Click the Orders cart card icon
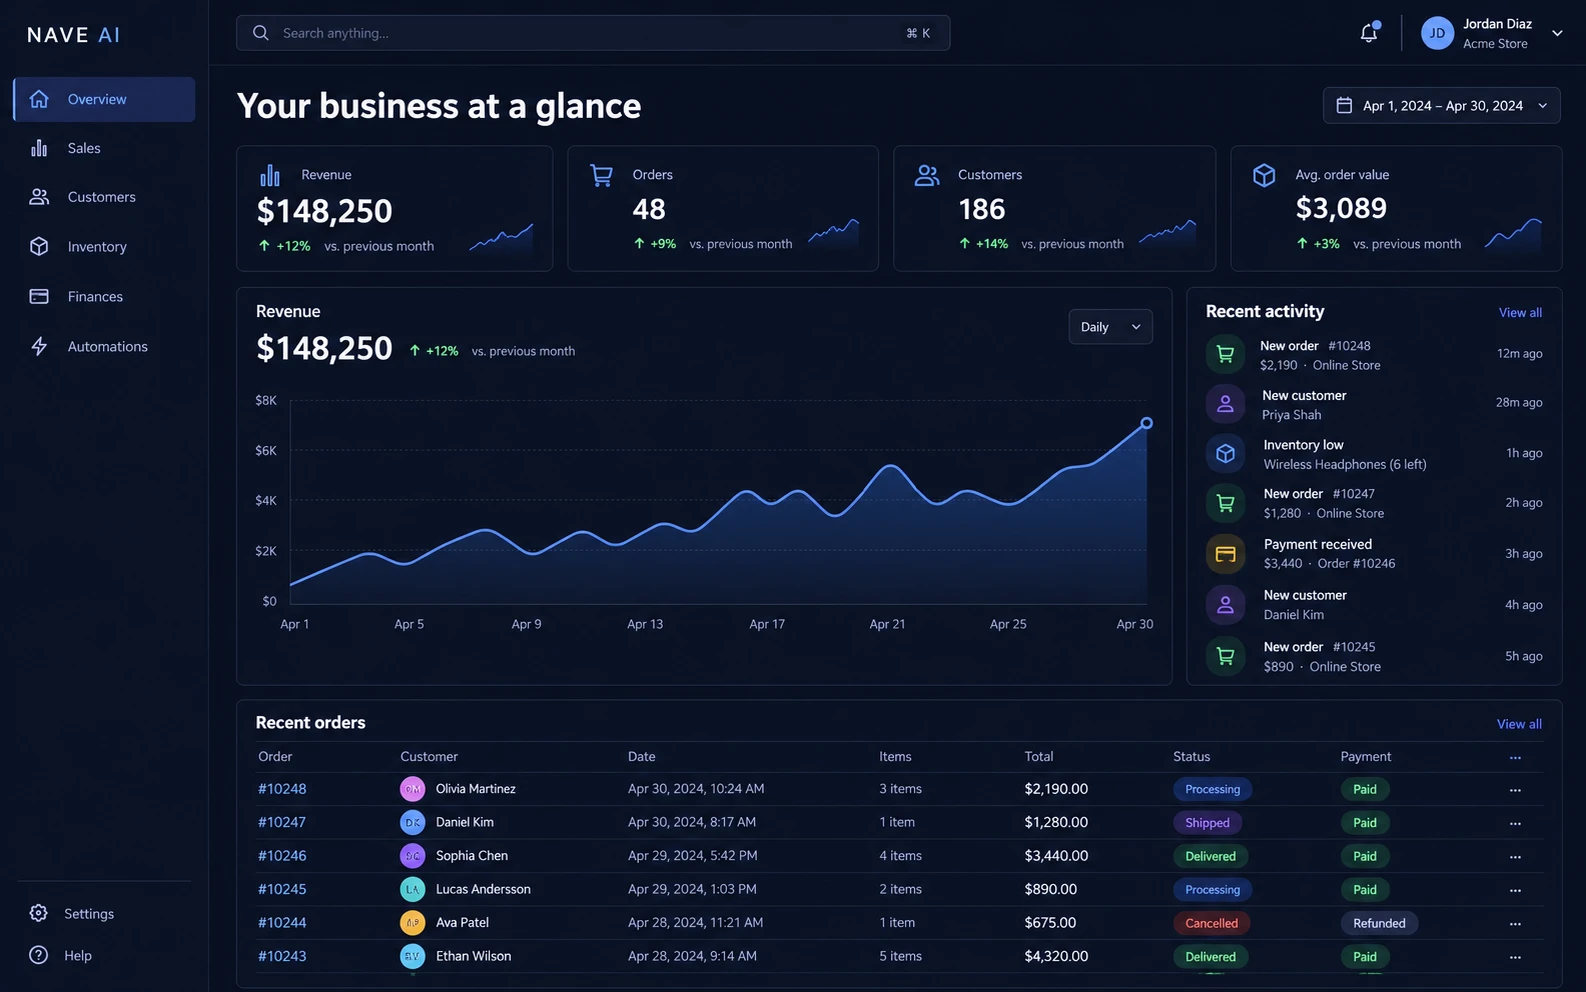The width and height of the screenshot is (1586, 992). tap(601, 175)
